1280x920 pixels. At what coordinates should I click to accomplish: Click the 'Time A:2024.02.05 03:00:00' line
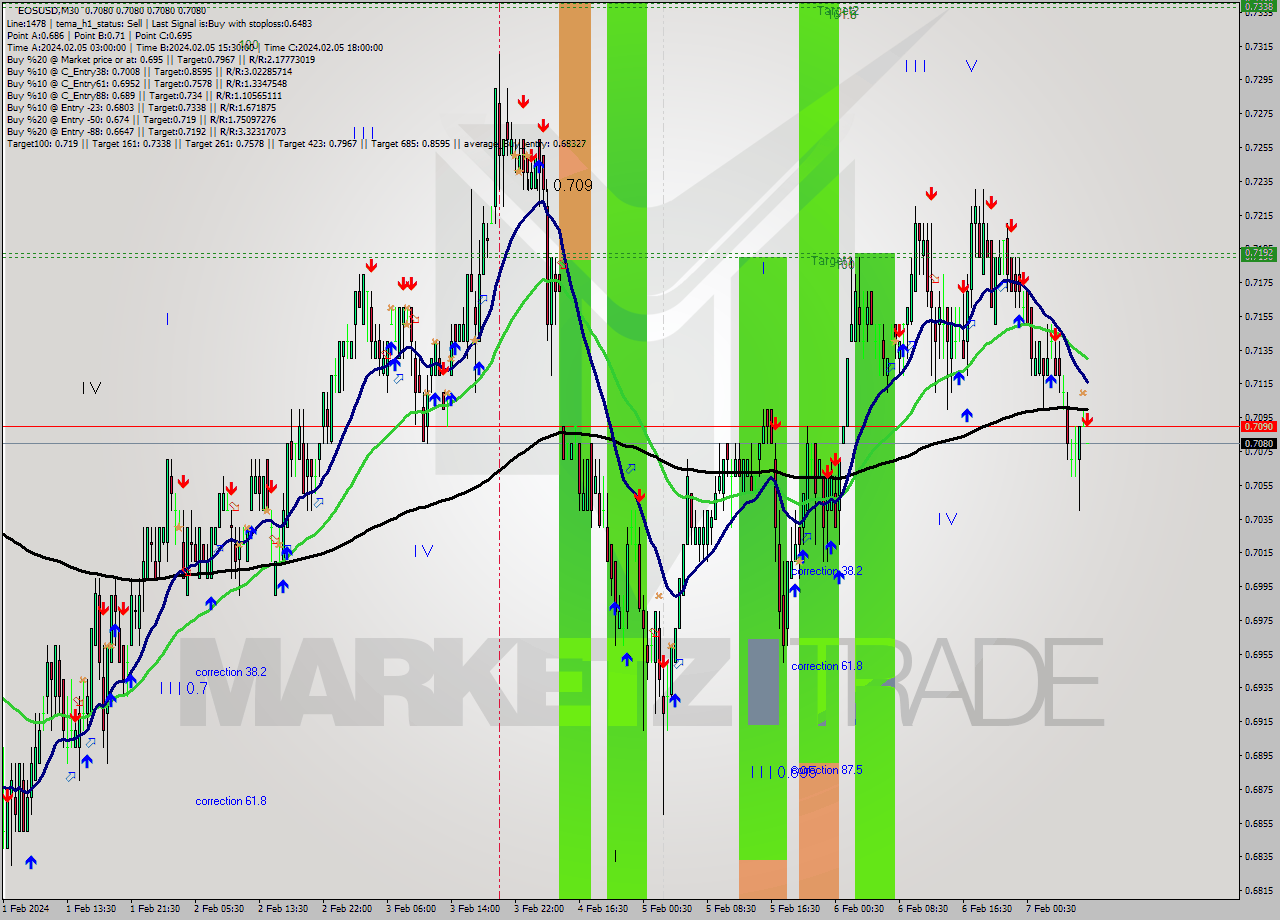[x=195, y=47]
